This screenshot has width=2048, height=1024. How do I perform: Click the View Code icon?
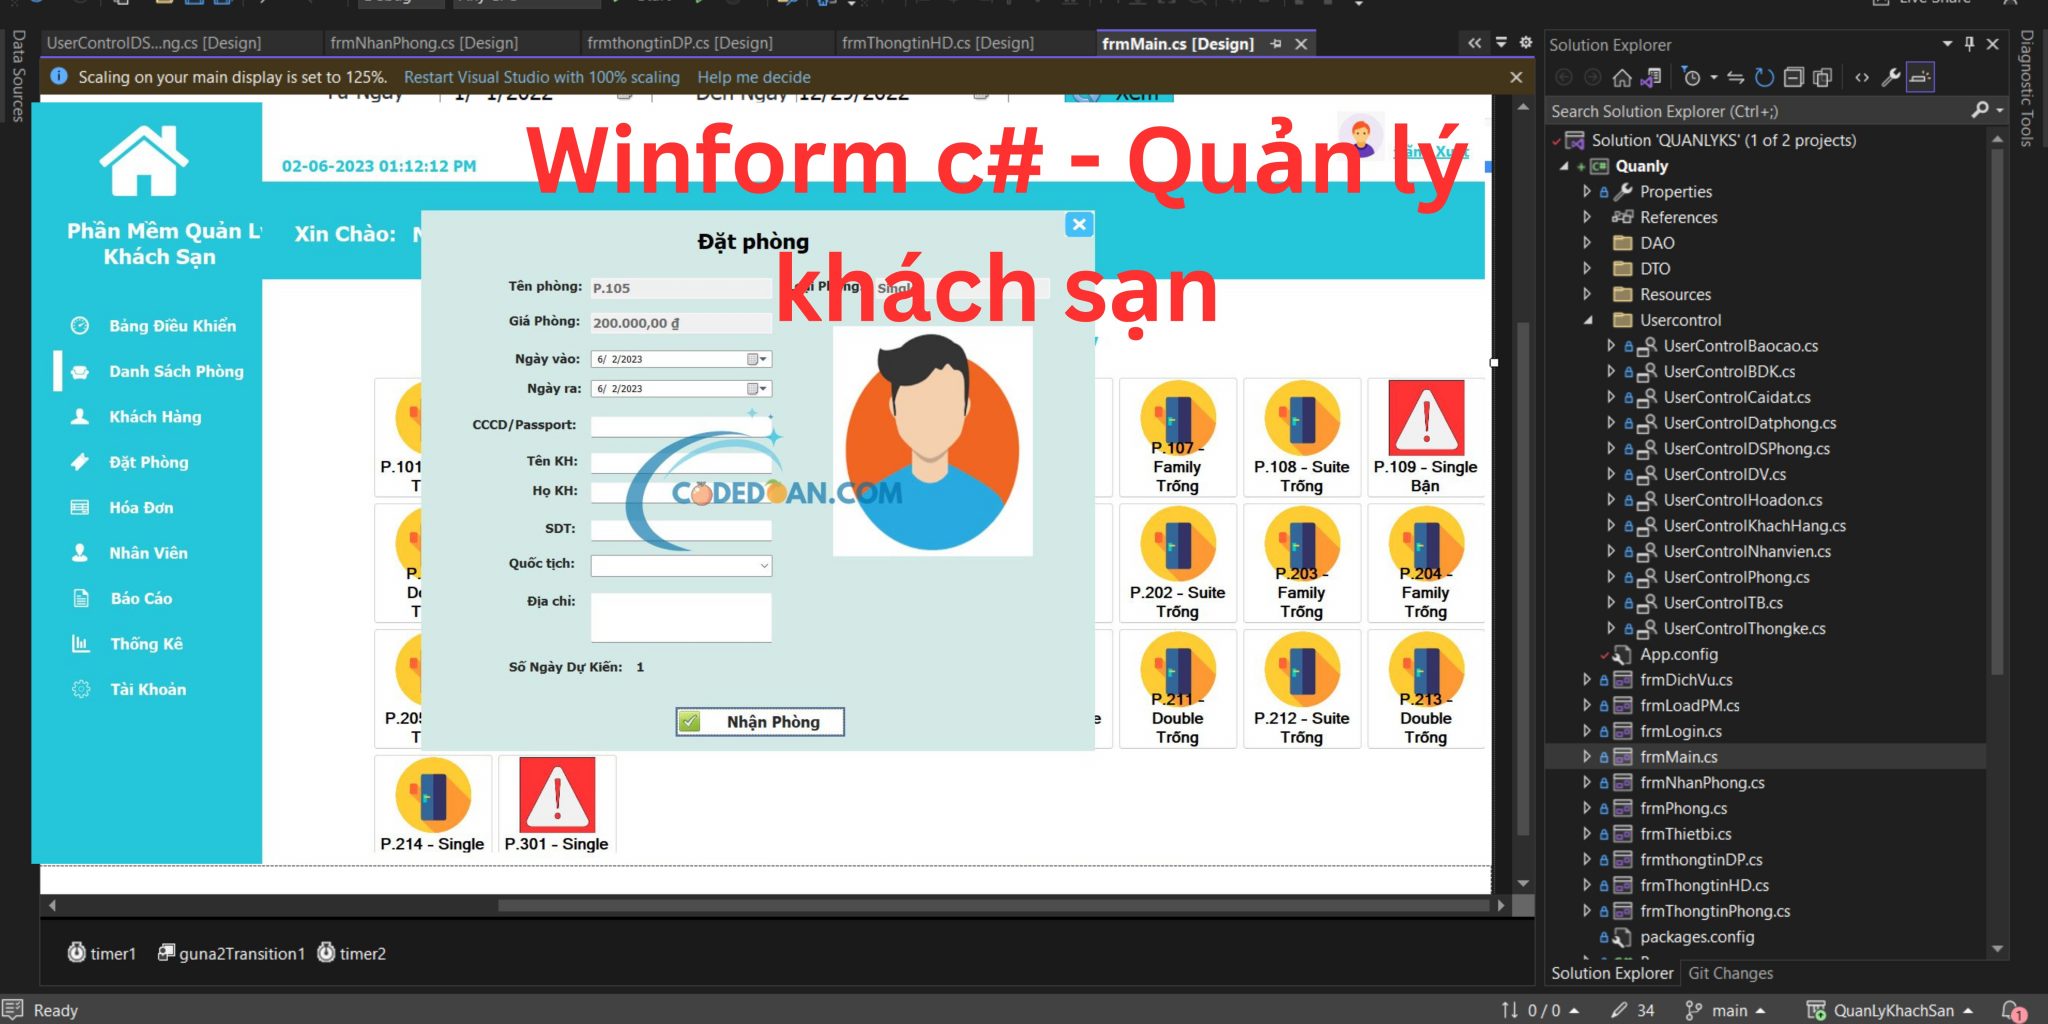1861,77
